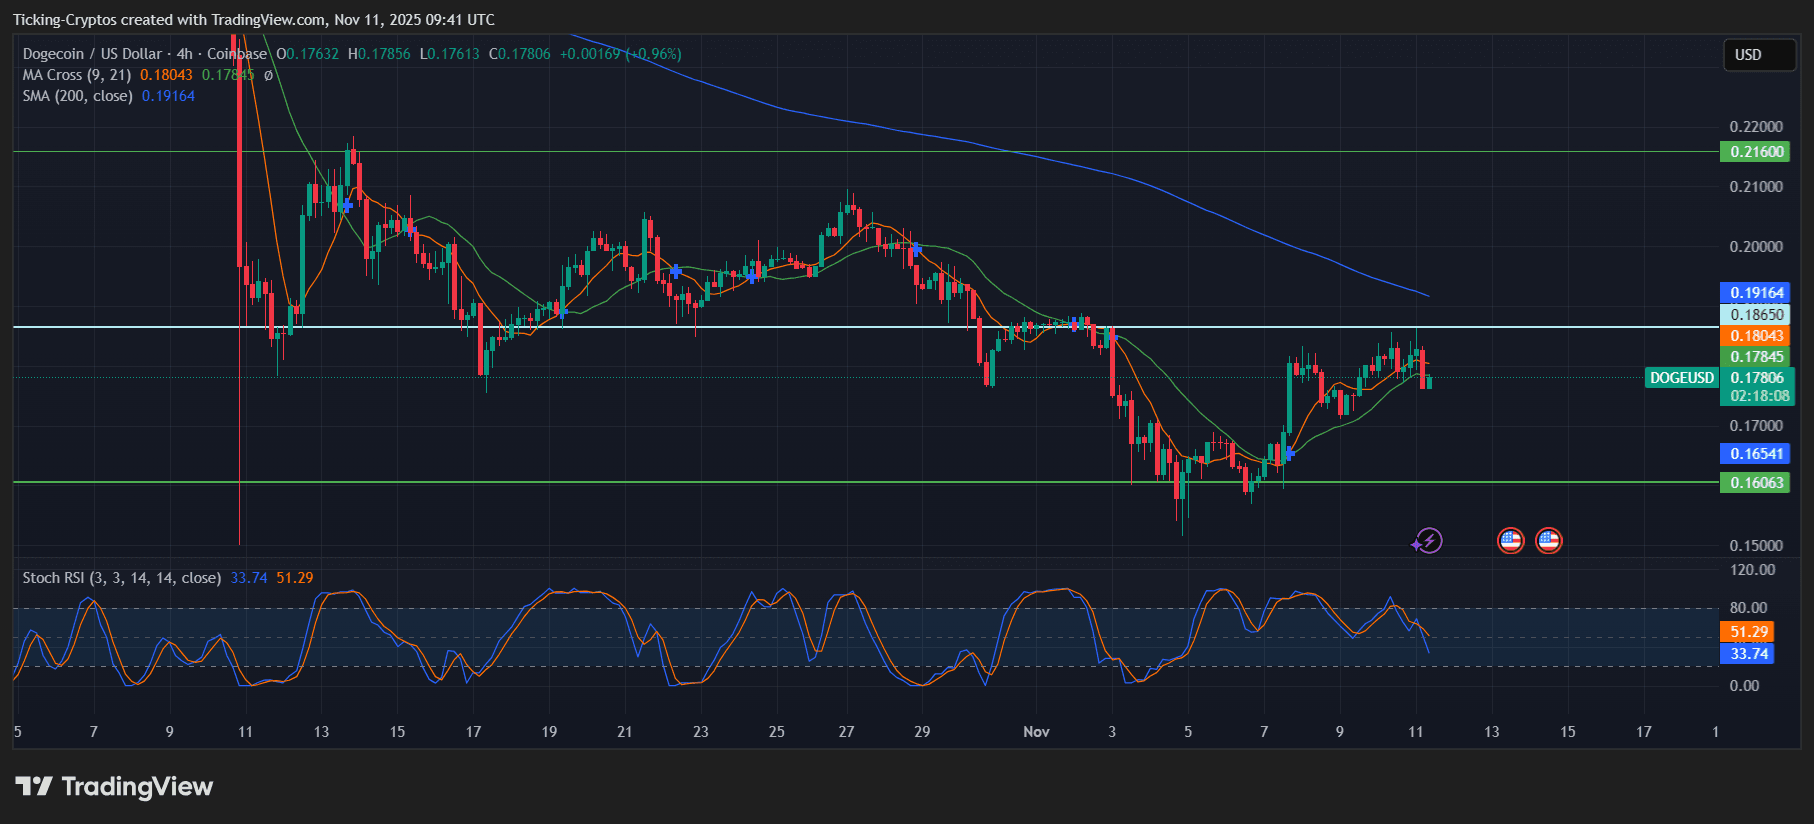This screenshot has height=824, width=1814.
Task: Select the Stoch RSI indicator legend
Action: point(121,578)
